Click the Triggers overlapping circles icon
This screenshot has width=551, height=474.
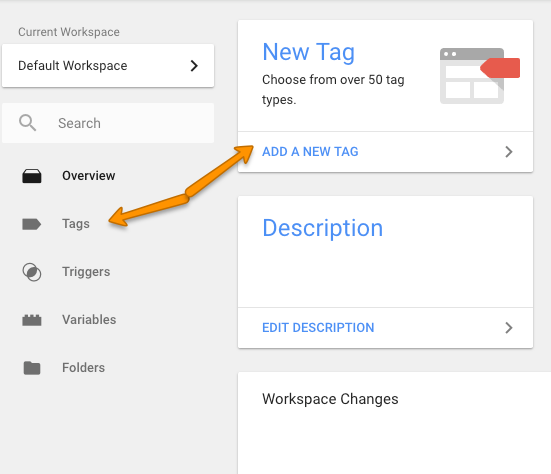pyautogui.click(x=32, y=272)
